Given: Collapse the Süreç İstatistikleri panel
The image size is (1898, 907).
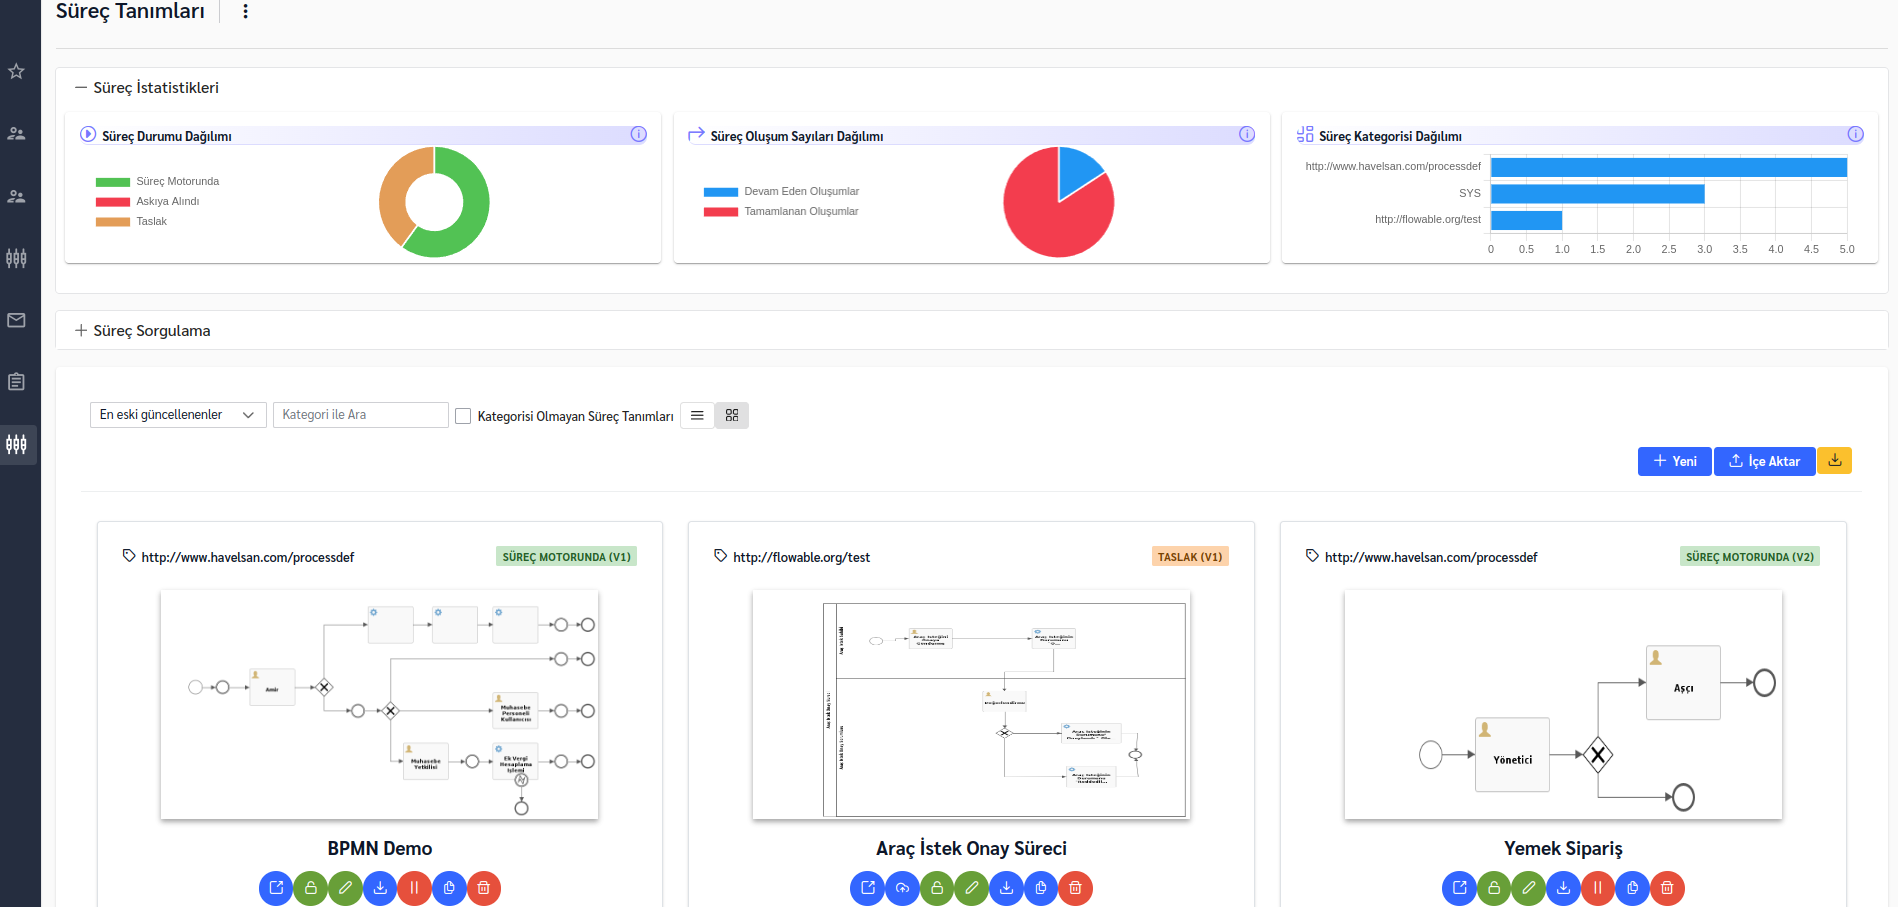Looking at the screenshot, I should (x=81, y=88).
